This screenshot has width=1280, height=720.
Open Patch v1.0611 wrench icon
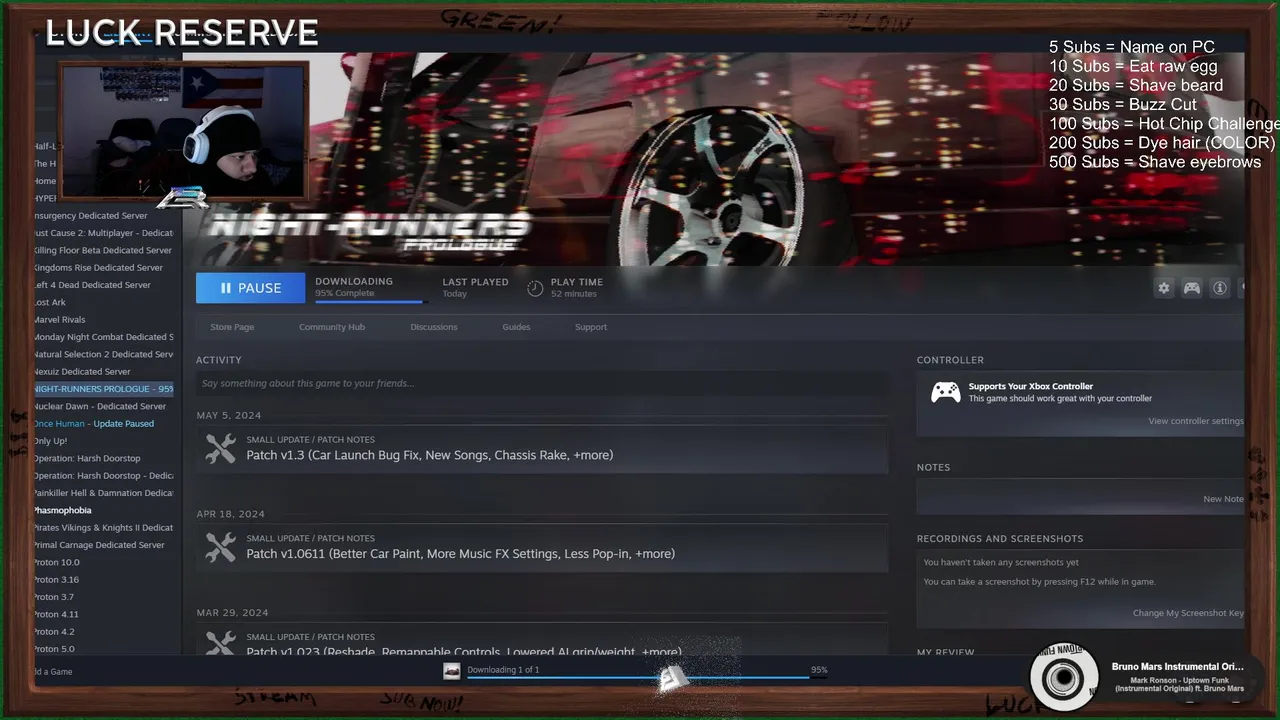pos(220,547)
